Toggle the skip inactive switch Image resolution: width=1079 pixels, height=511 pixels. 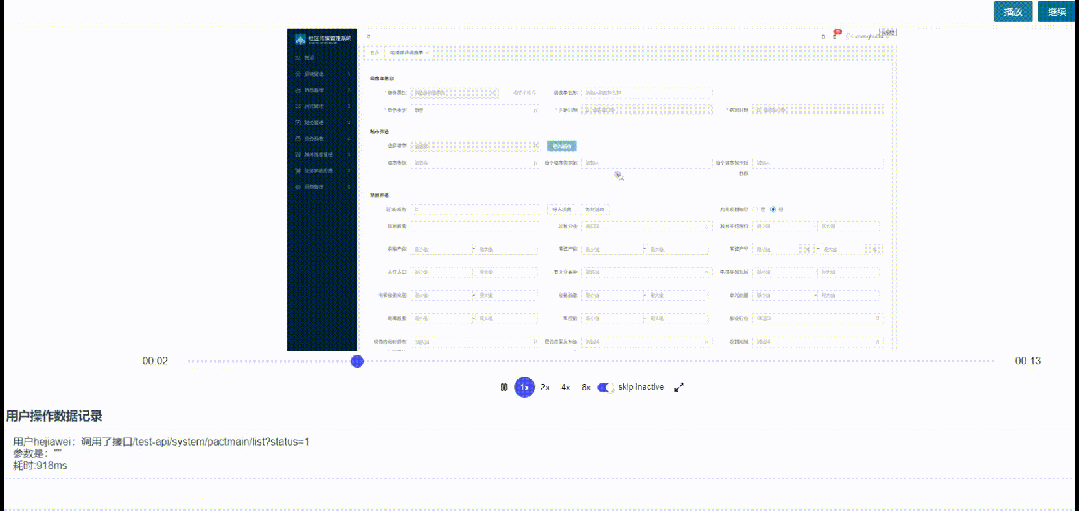[x=606, y=388]
